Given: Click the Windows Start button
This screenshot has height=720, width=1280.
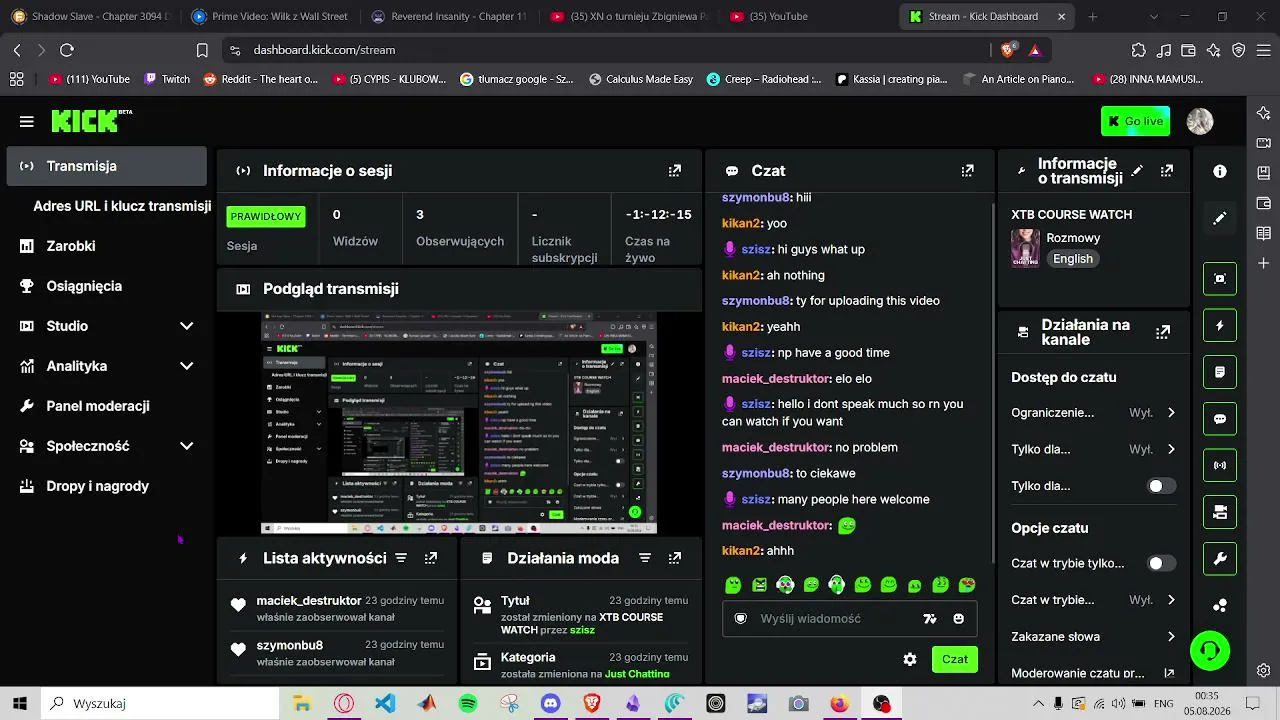Looking at the screenshot, I should 20,703.
